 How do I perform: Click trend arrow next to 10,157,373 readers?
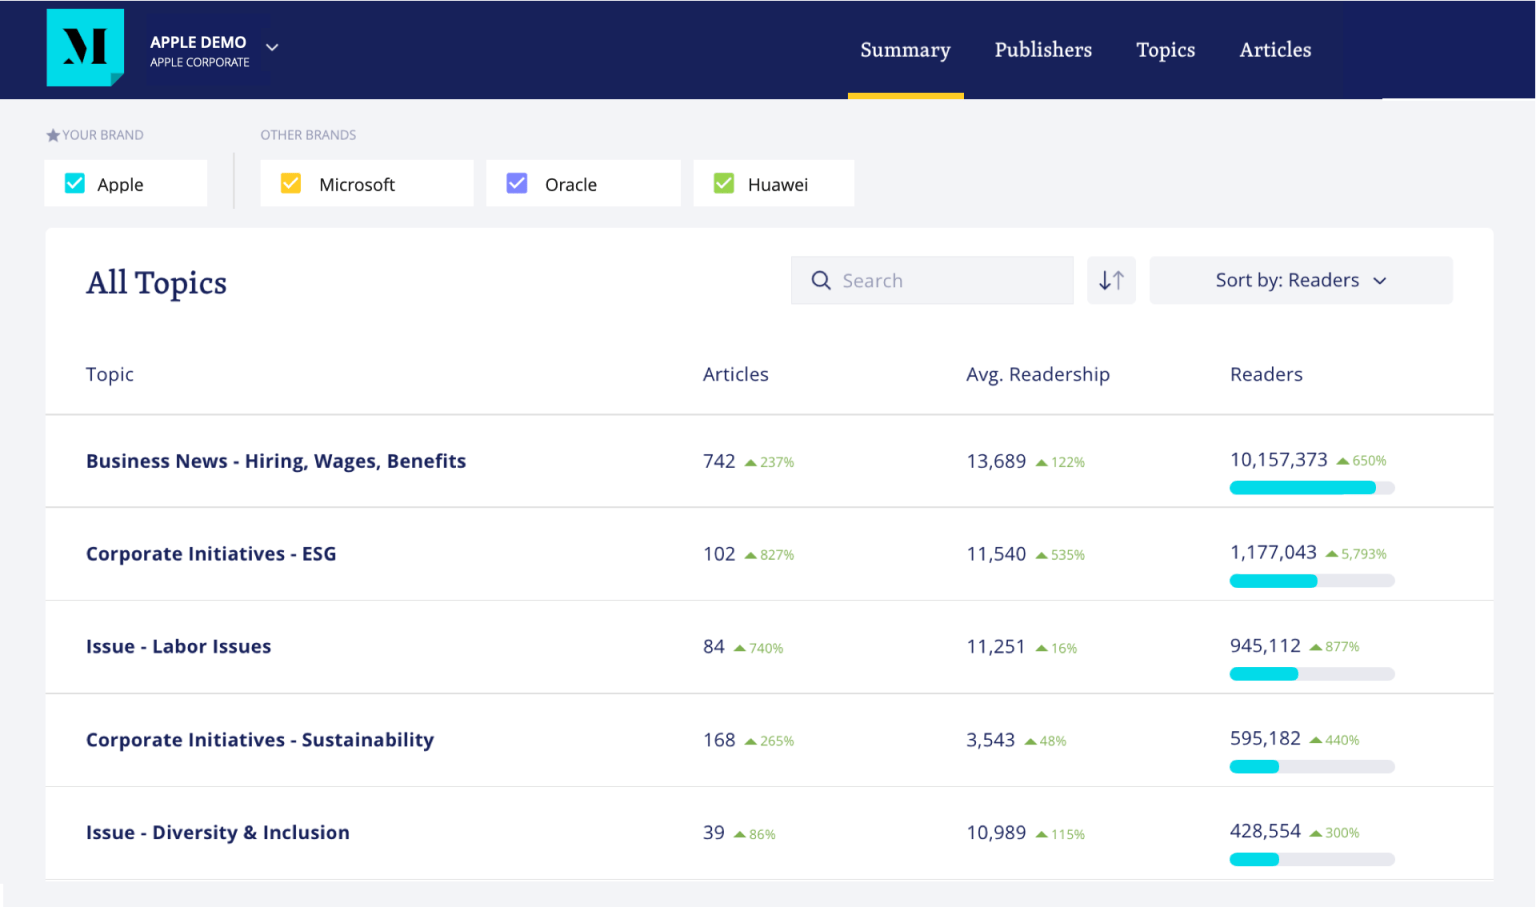[1342, 461]
